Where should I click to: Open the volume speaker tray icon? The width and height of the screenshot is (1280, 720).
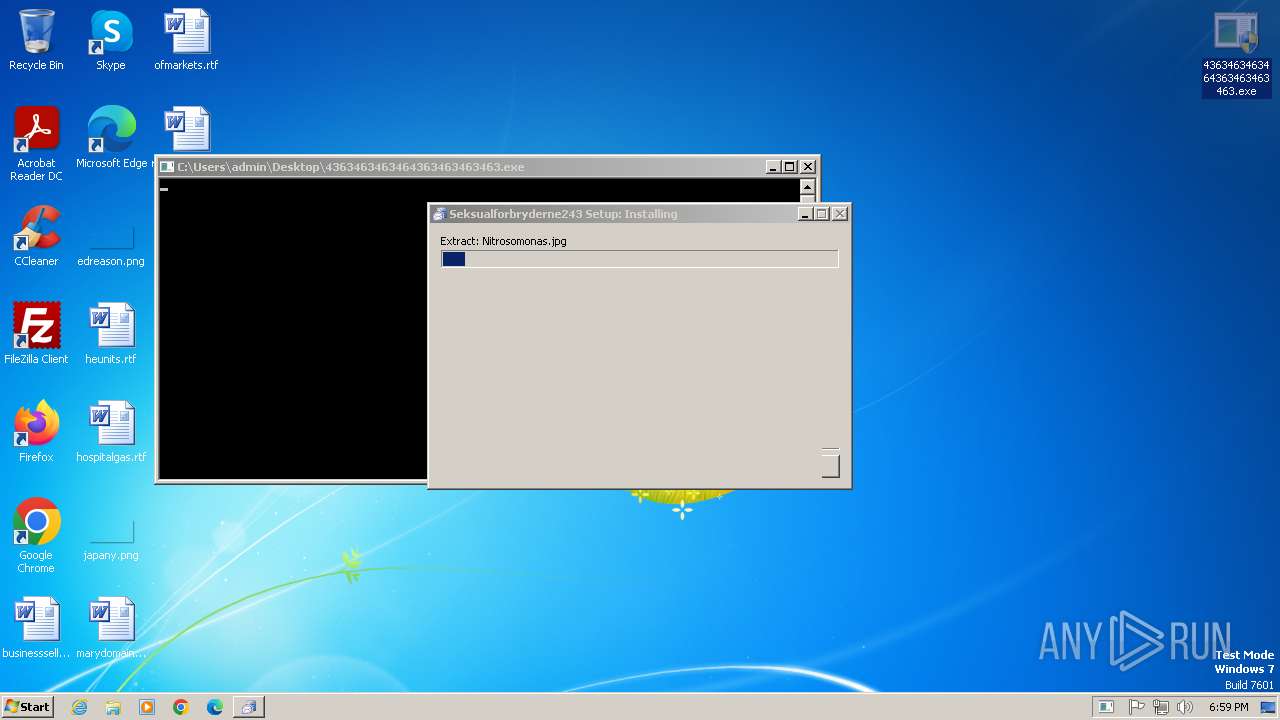pyautogui.click(x=1185, y=707)
